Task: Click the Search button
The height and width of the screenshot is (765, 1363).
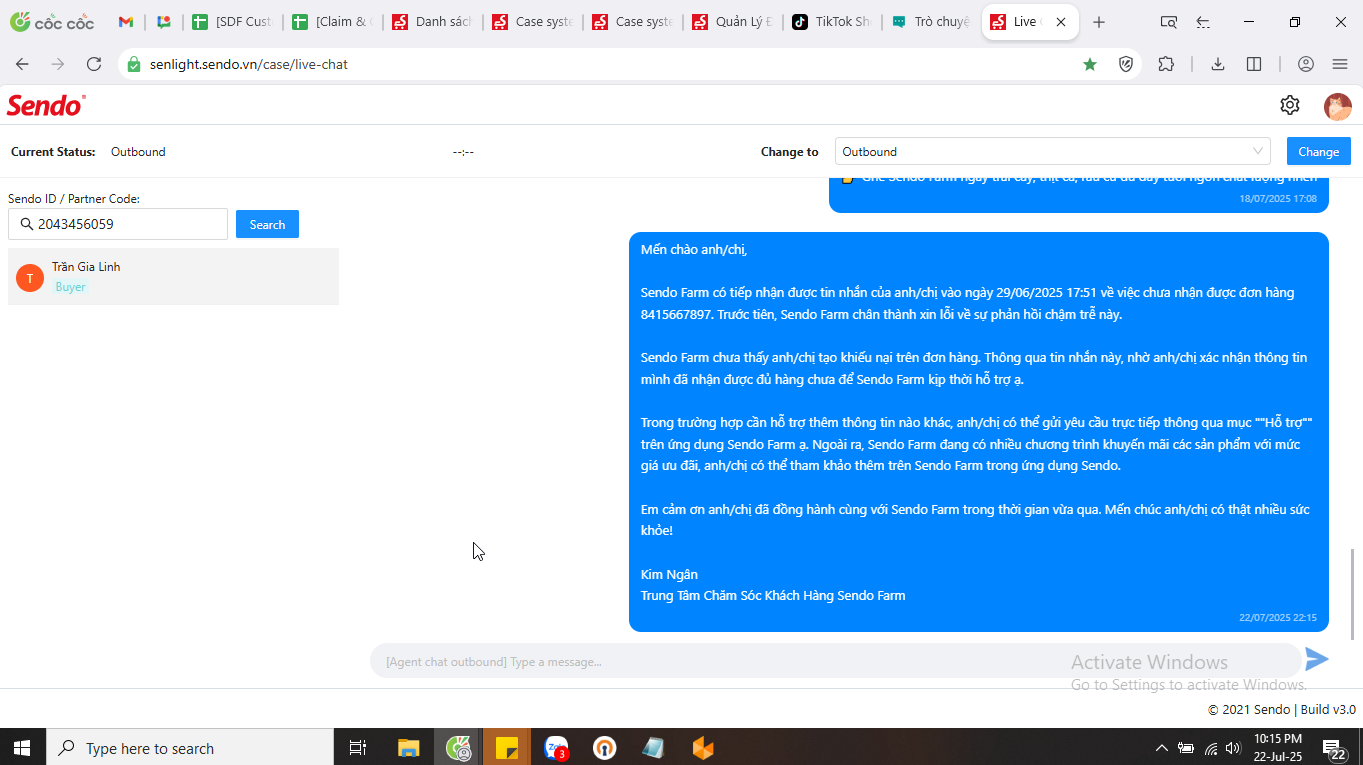Action: 267,224
